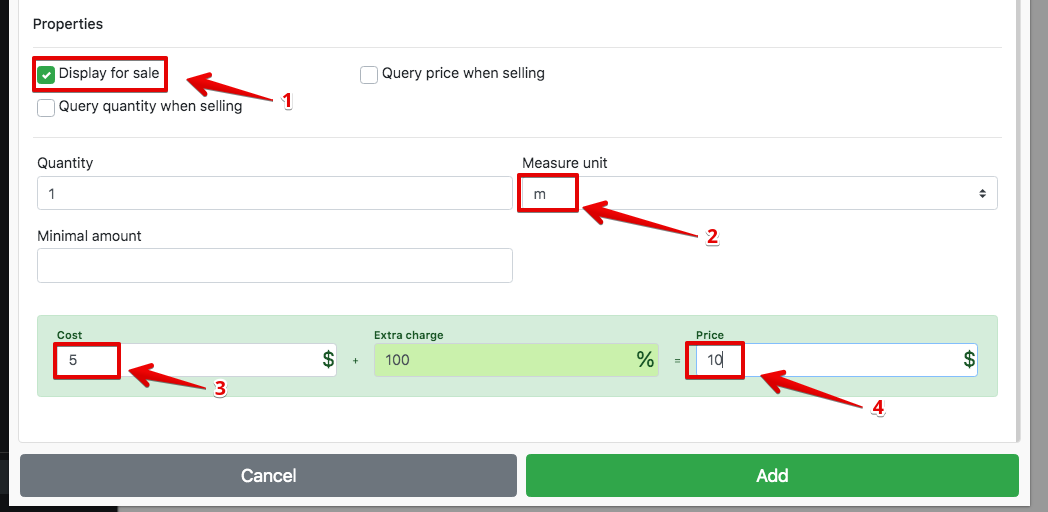Click the dollar icon in Cost field
This screenshot has height=512, width=1048.
coord(329,360)
